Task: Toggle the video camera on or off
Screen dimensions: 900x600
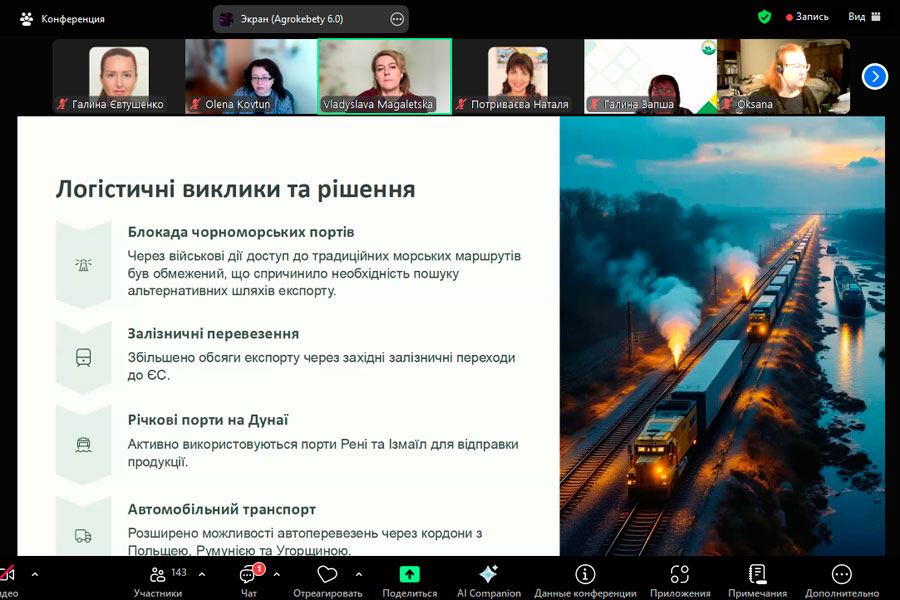Action: point(6,575)
